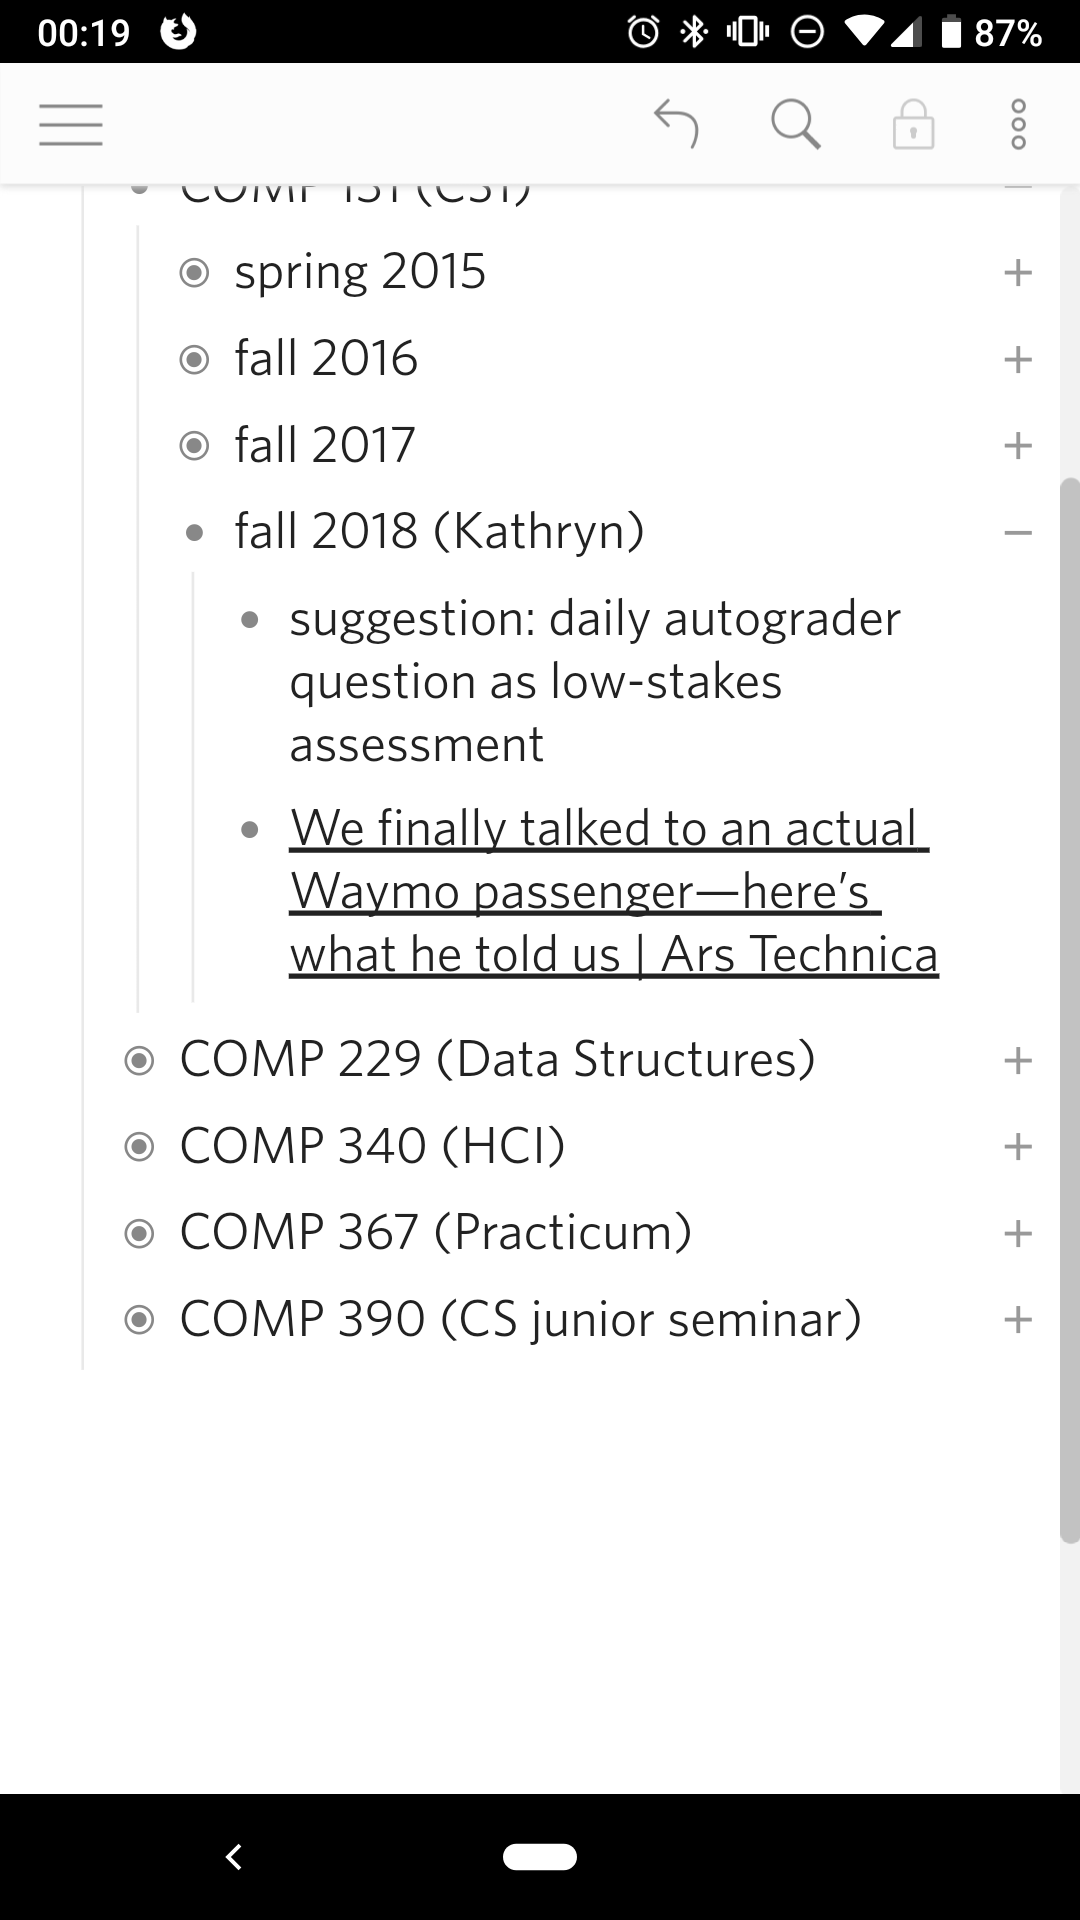The image size is (1080, 1920).
Task: Open the three-dot overflow menu
Action: pyautogui.click(x=1018, y=125)
